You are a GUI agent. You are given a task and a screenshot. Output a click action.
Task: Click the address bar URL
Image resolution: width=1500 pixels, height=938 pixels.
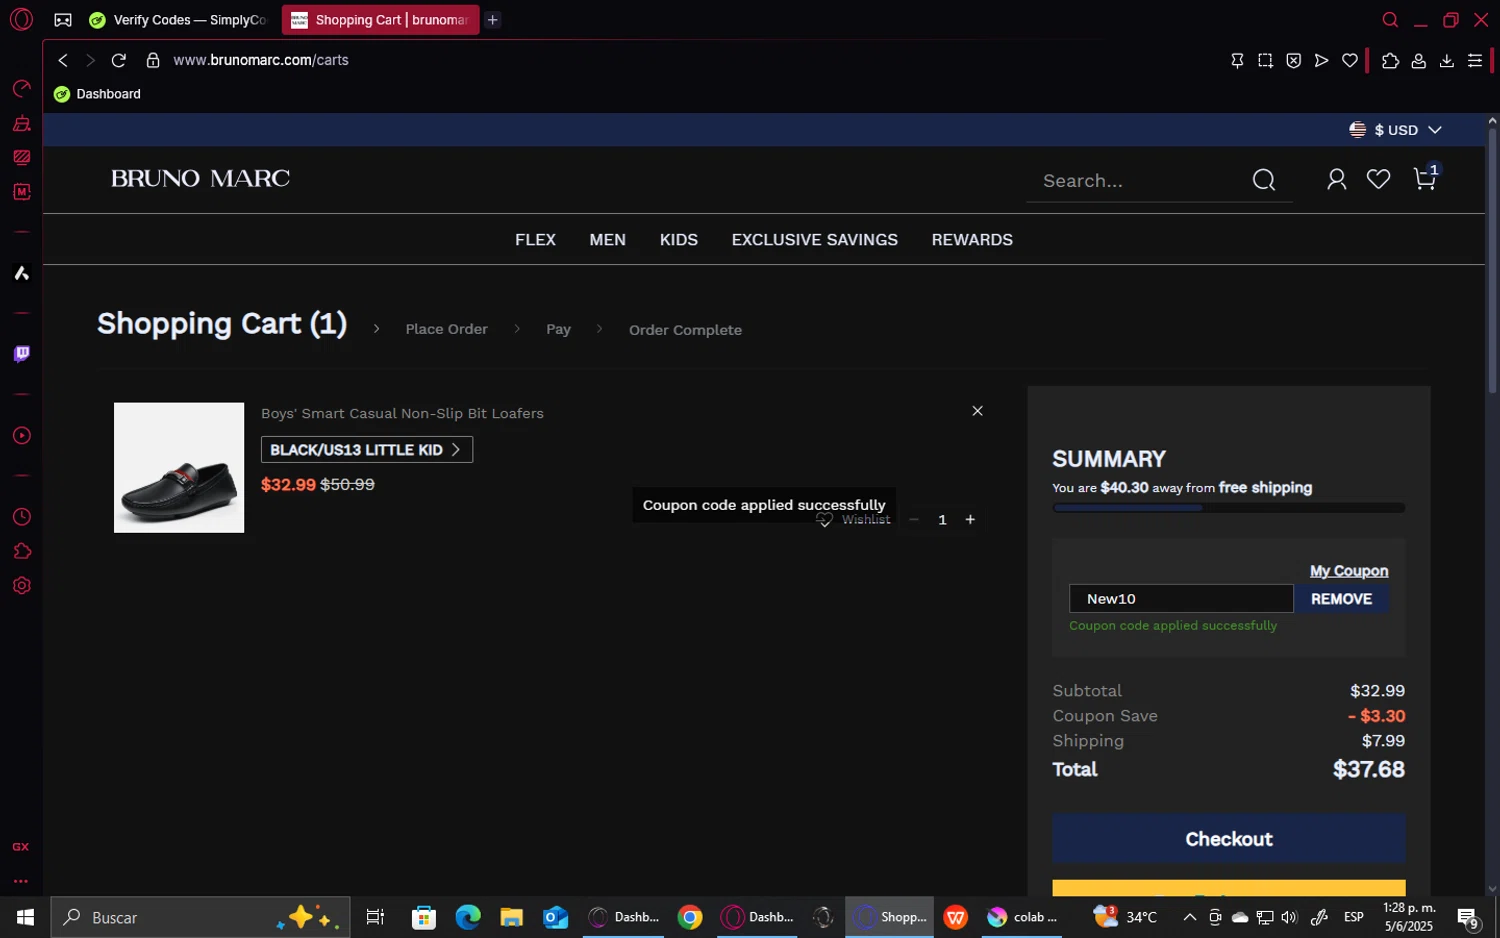(x=261, y=60)
